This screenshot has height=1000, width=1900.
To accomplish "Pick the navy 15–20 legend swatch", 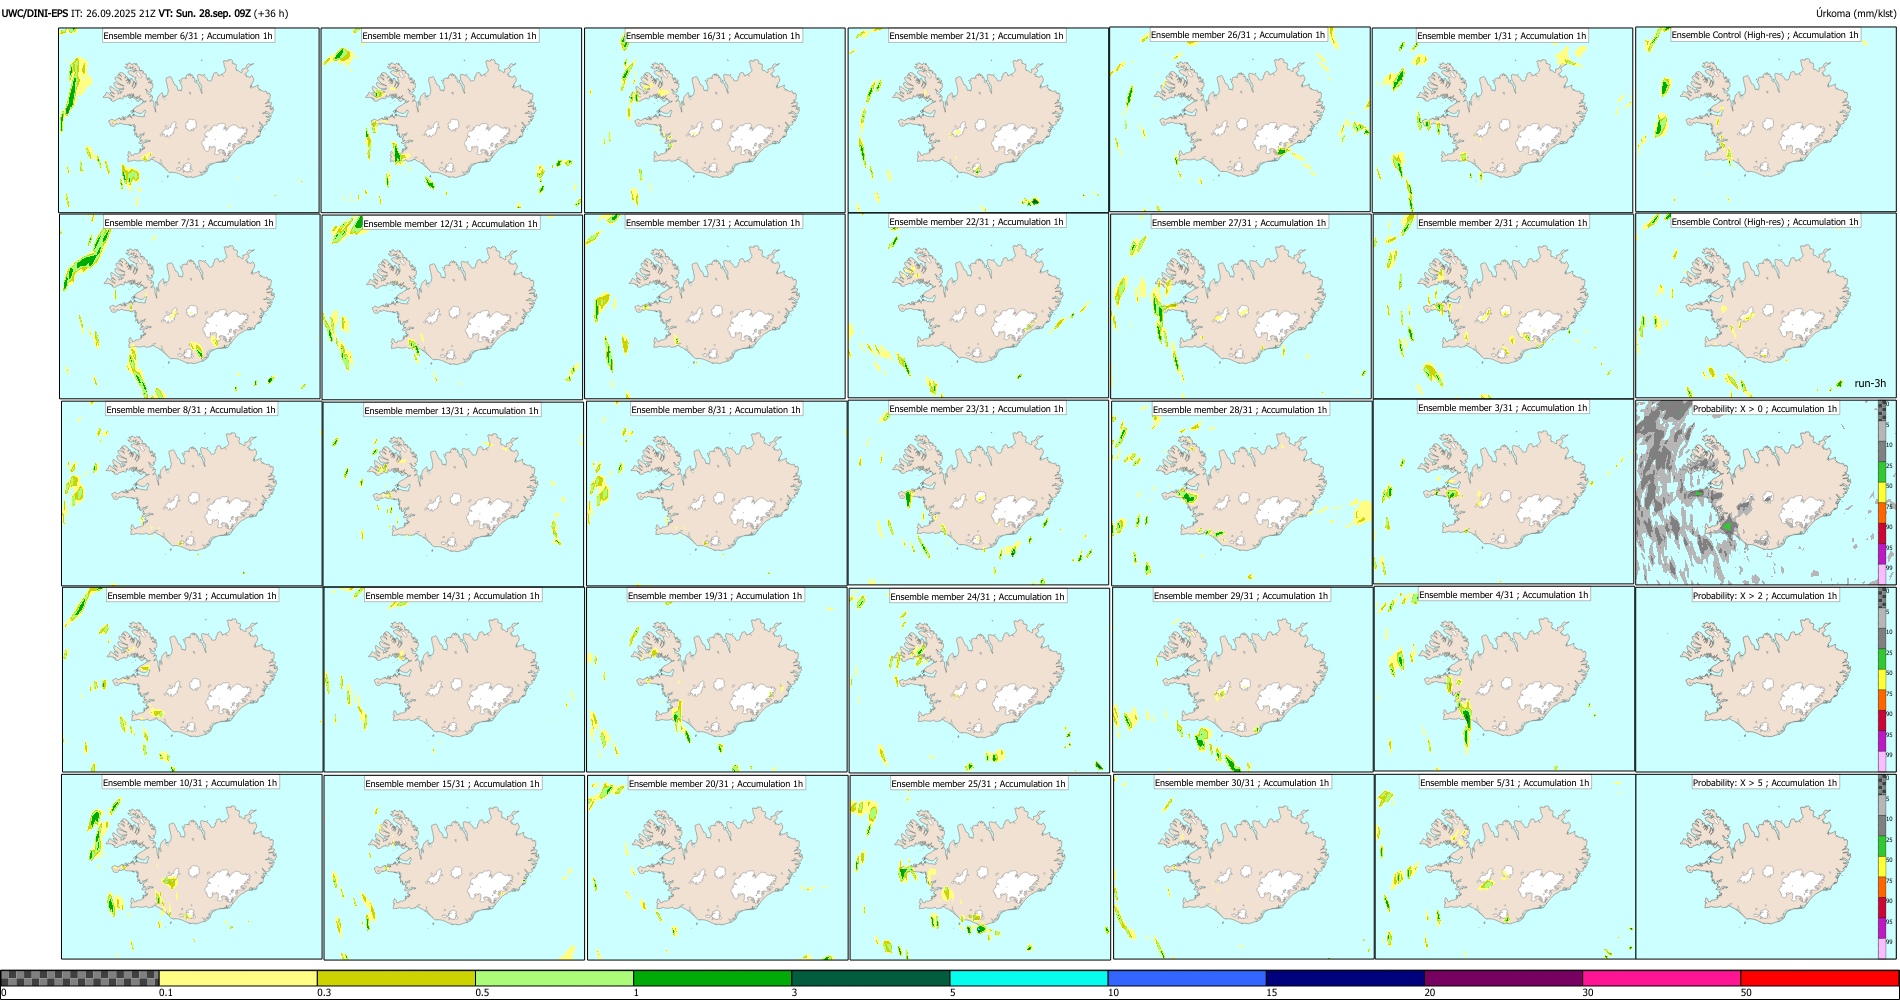I will click(1345, 978).
